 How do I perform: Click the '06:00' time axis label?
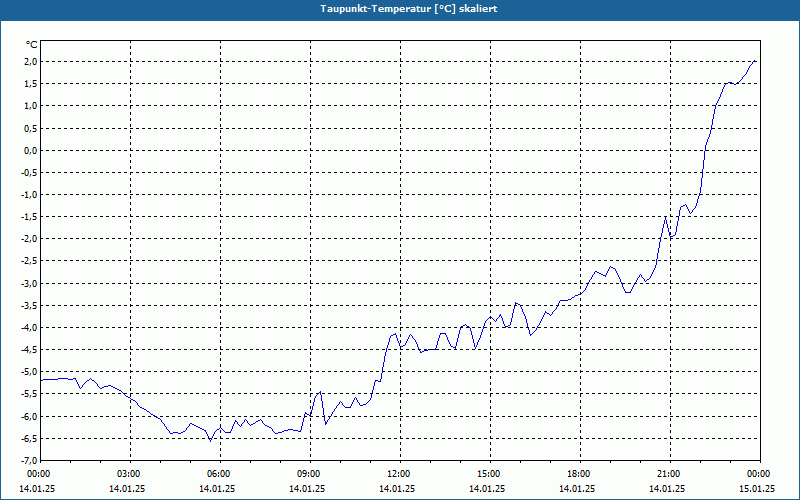click(x=220, y=474)
